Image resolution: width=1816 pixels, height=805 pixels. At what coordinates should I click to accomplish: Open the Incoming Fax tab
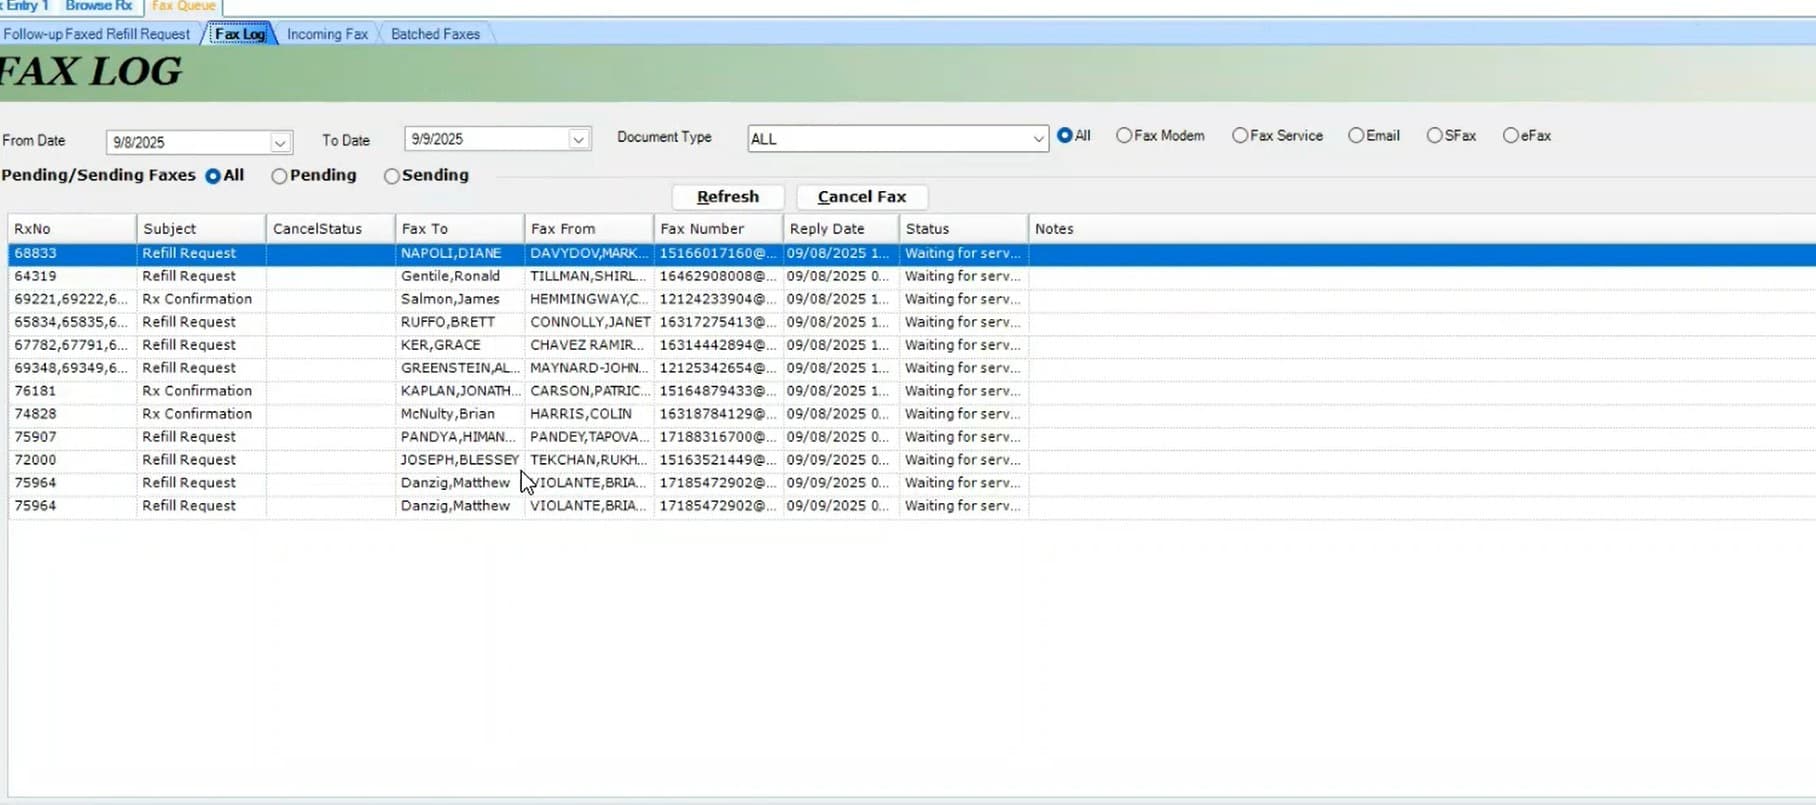(327, 34)
